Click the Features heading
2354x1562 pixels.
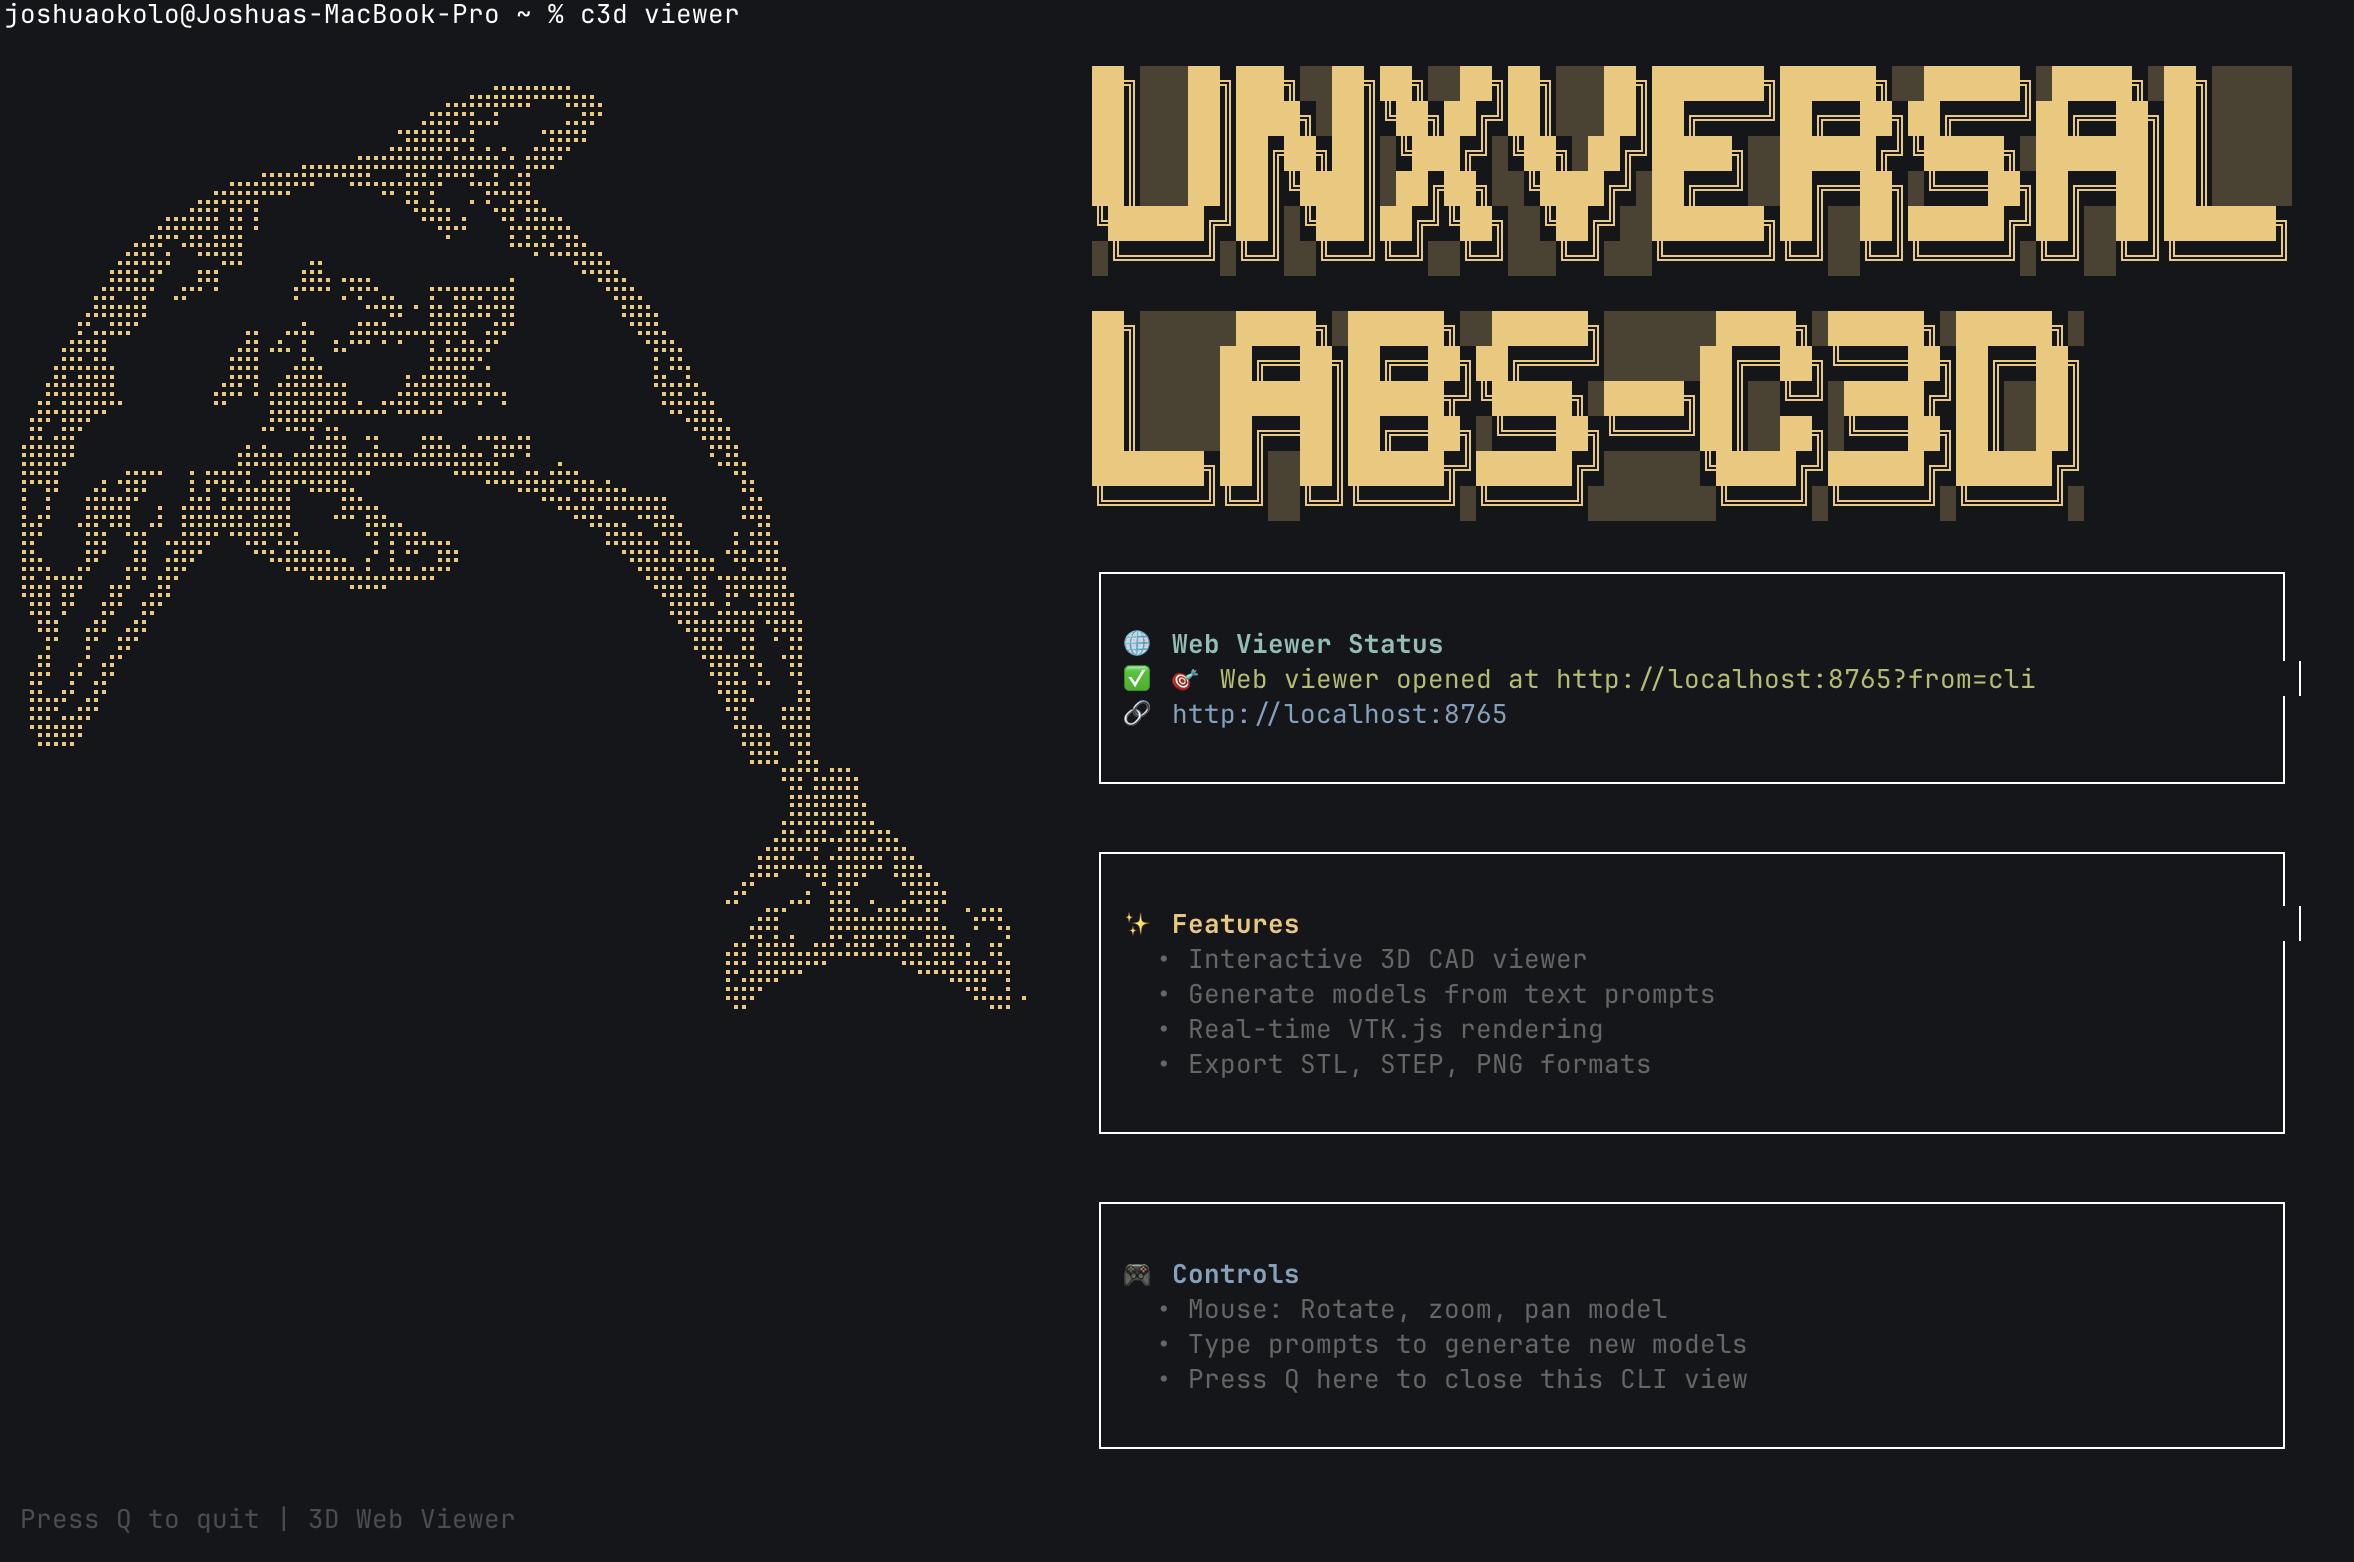click(x=1235, y=924)
